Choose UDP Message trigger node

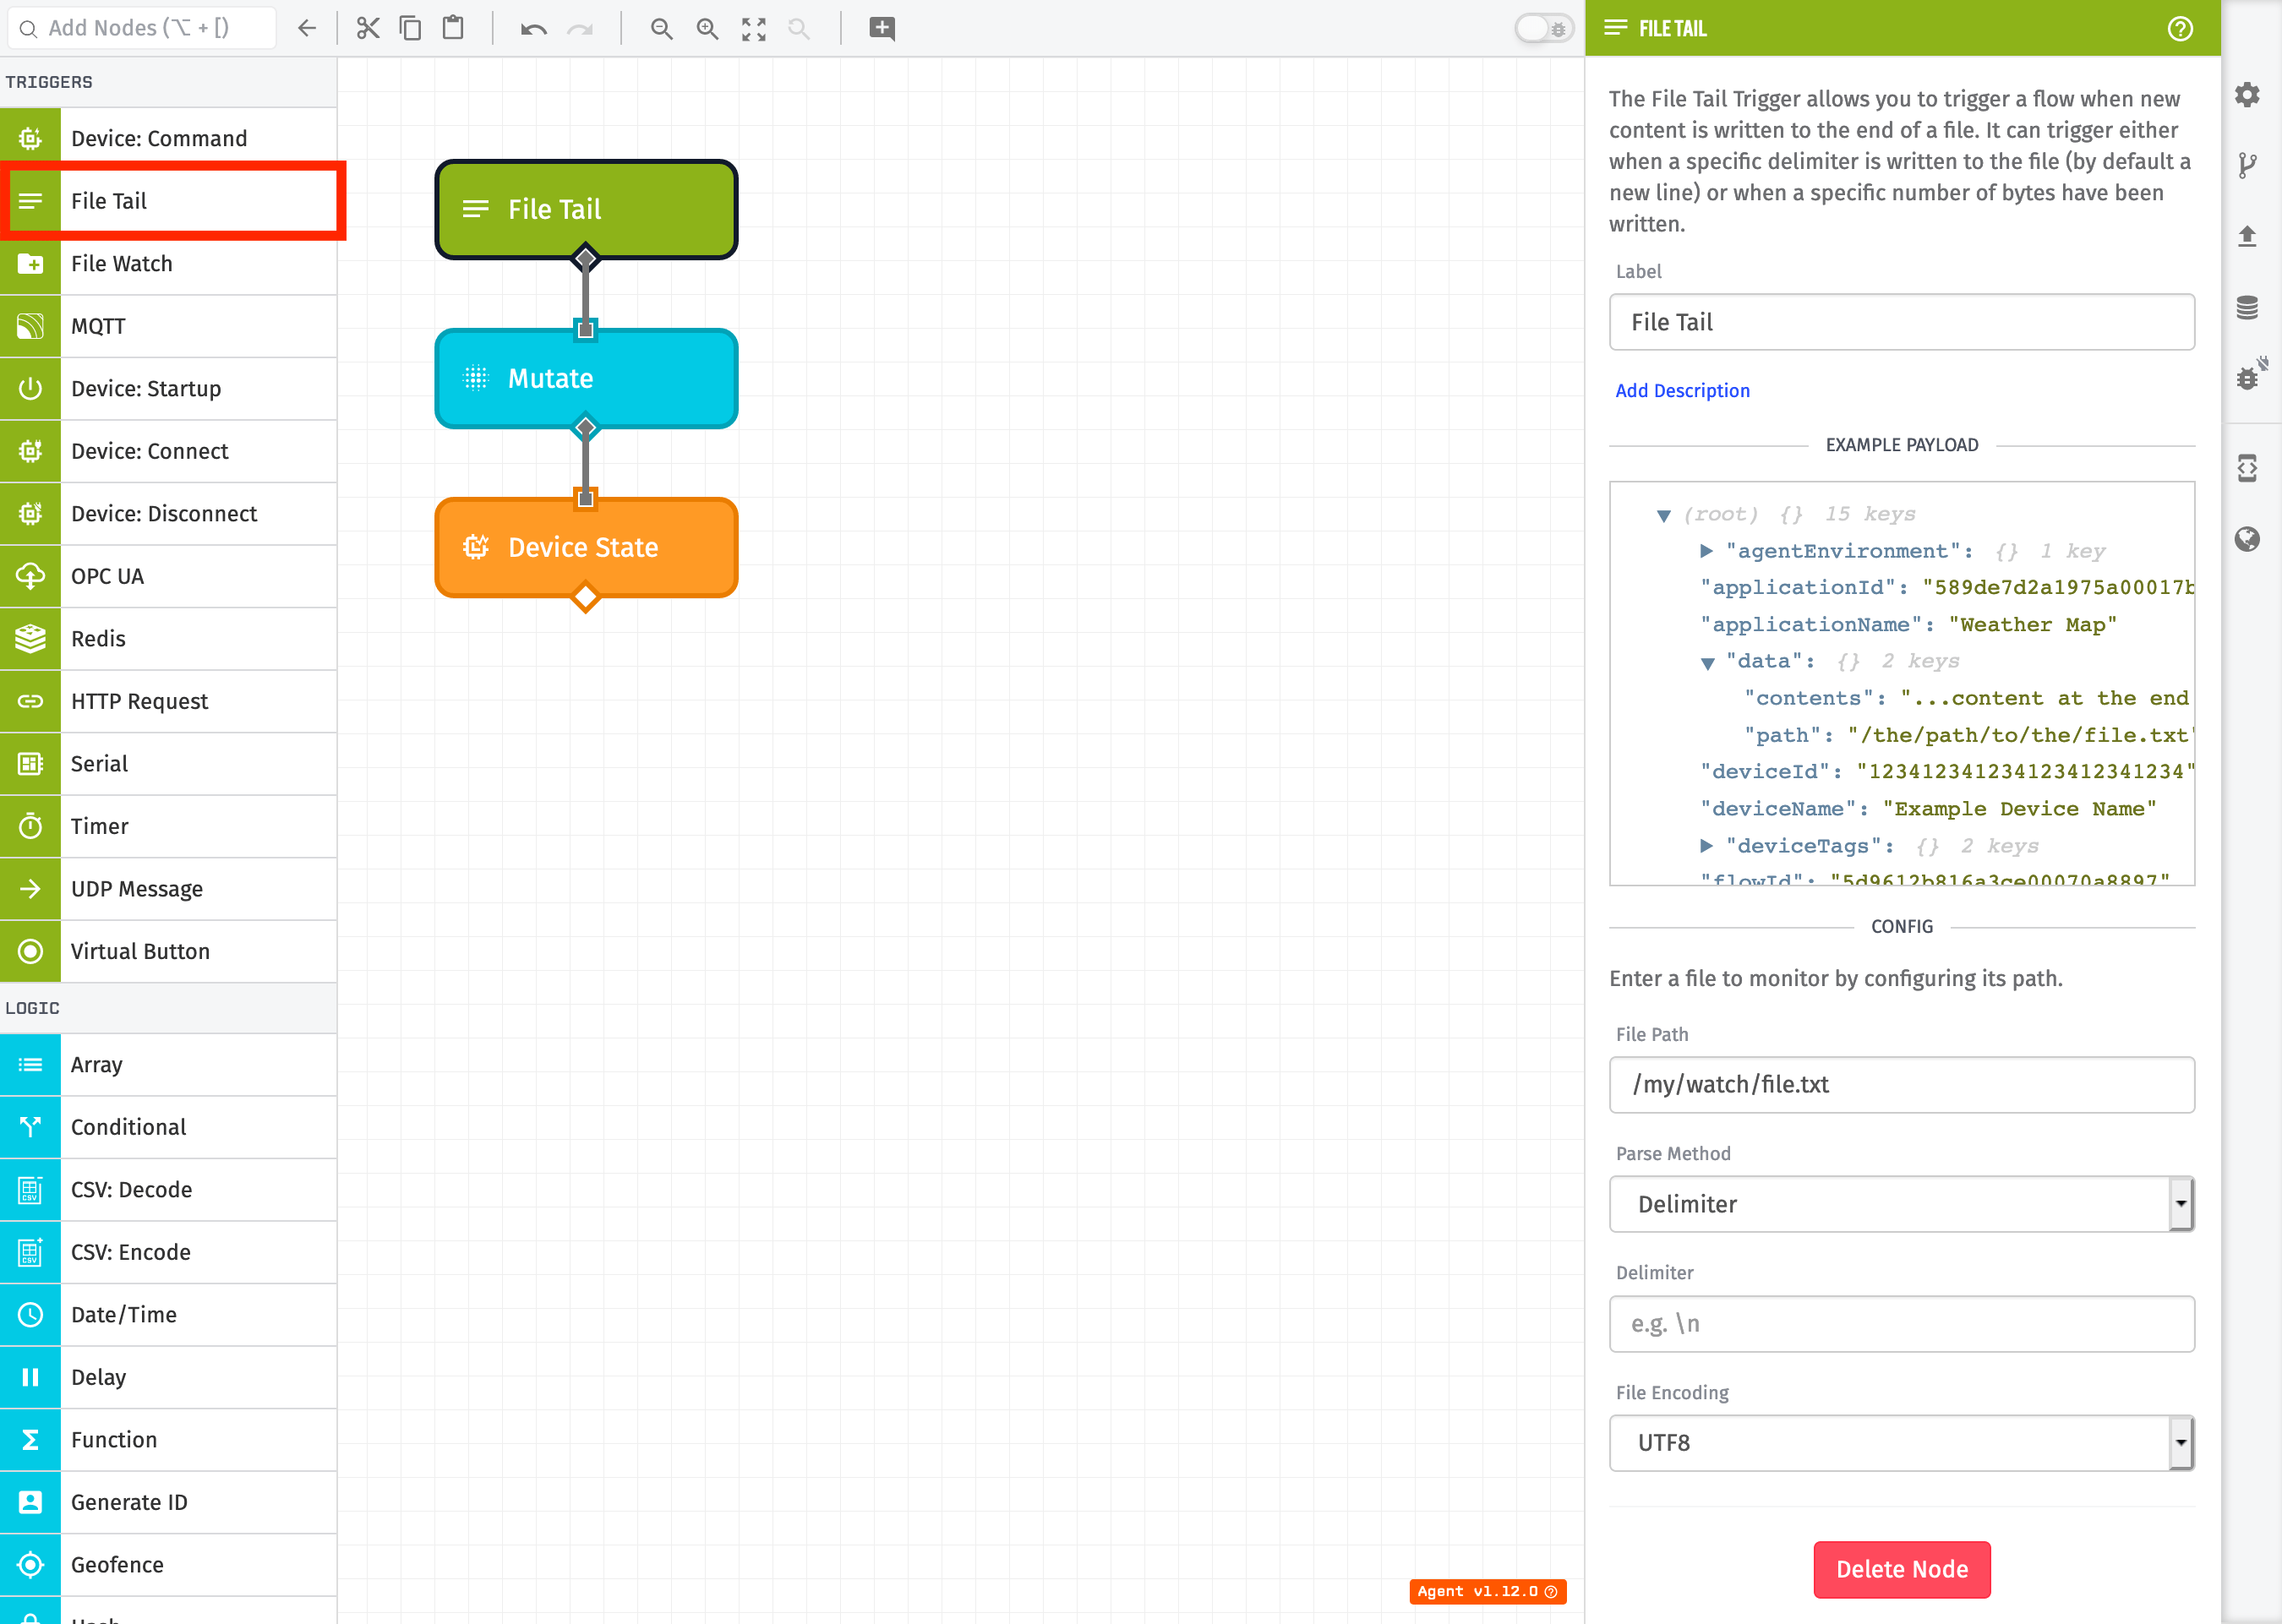(x=168, y=889)
